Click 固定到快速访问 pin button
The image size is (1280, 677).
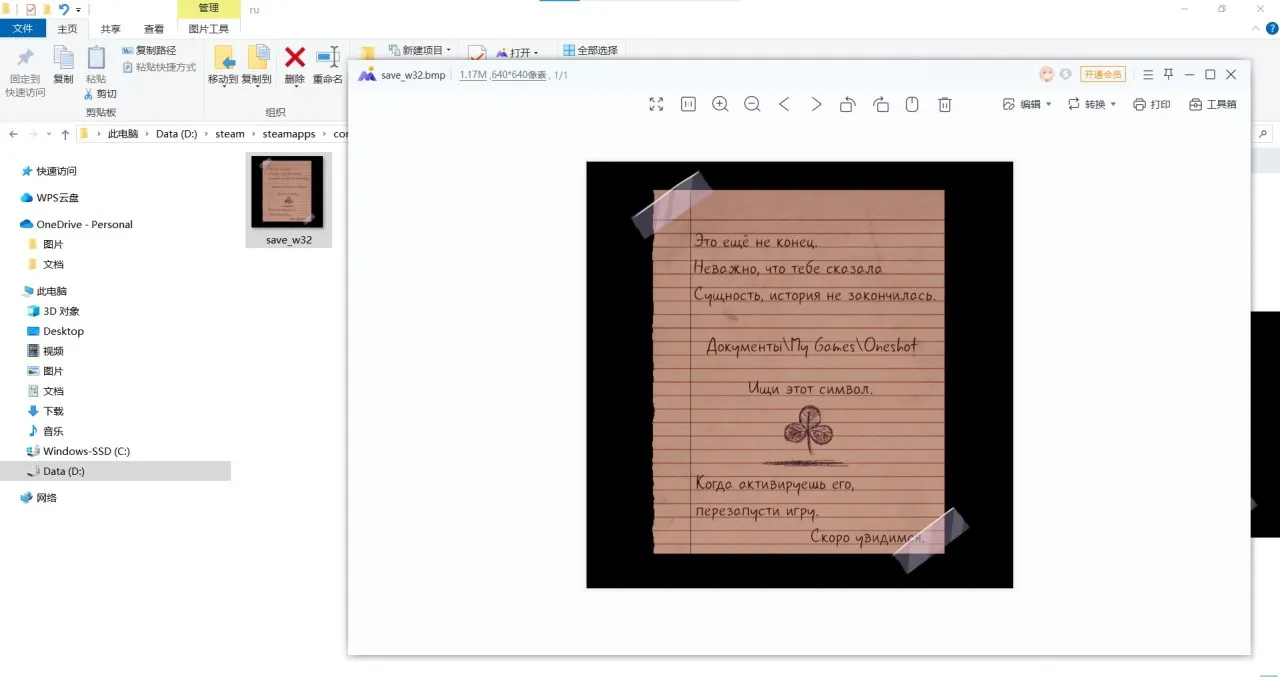click(25, 70)
